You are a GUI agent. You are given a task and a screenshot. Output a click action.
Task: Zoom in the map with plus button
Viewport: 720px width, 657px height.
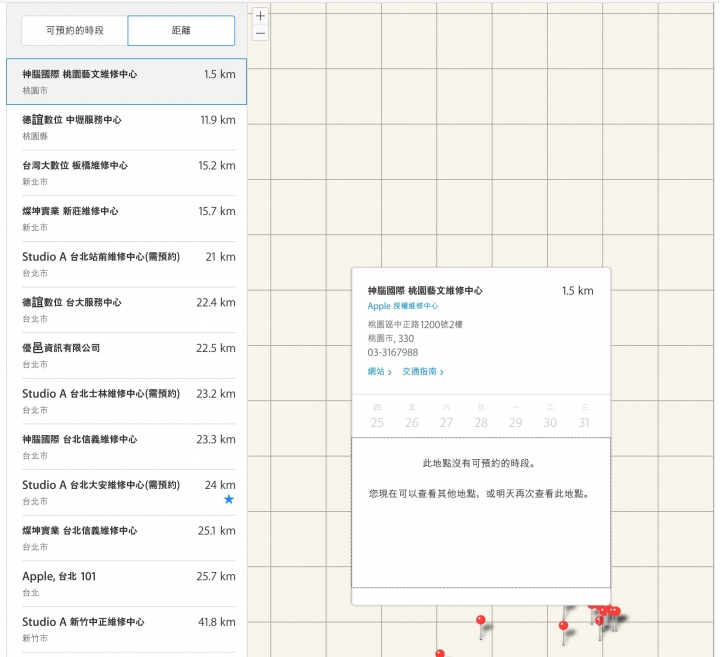(x=260, y=16)
